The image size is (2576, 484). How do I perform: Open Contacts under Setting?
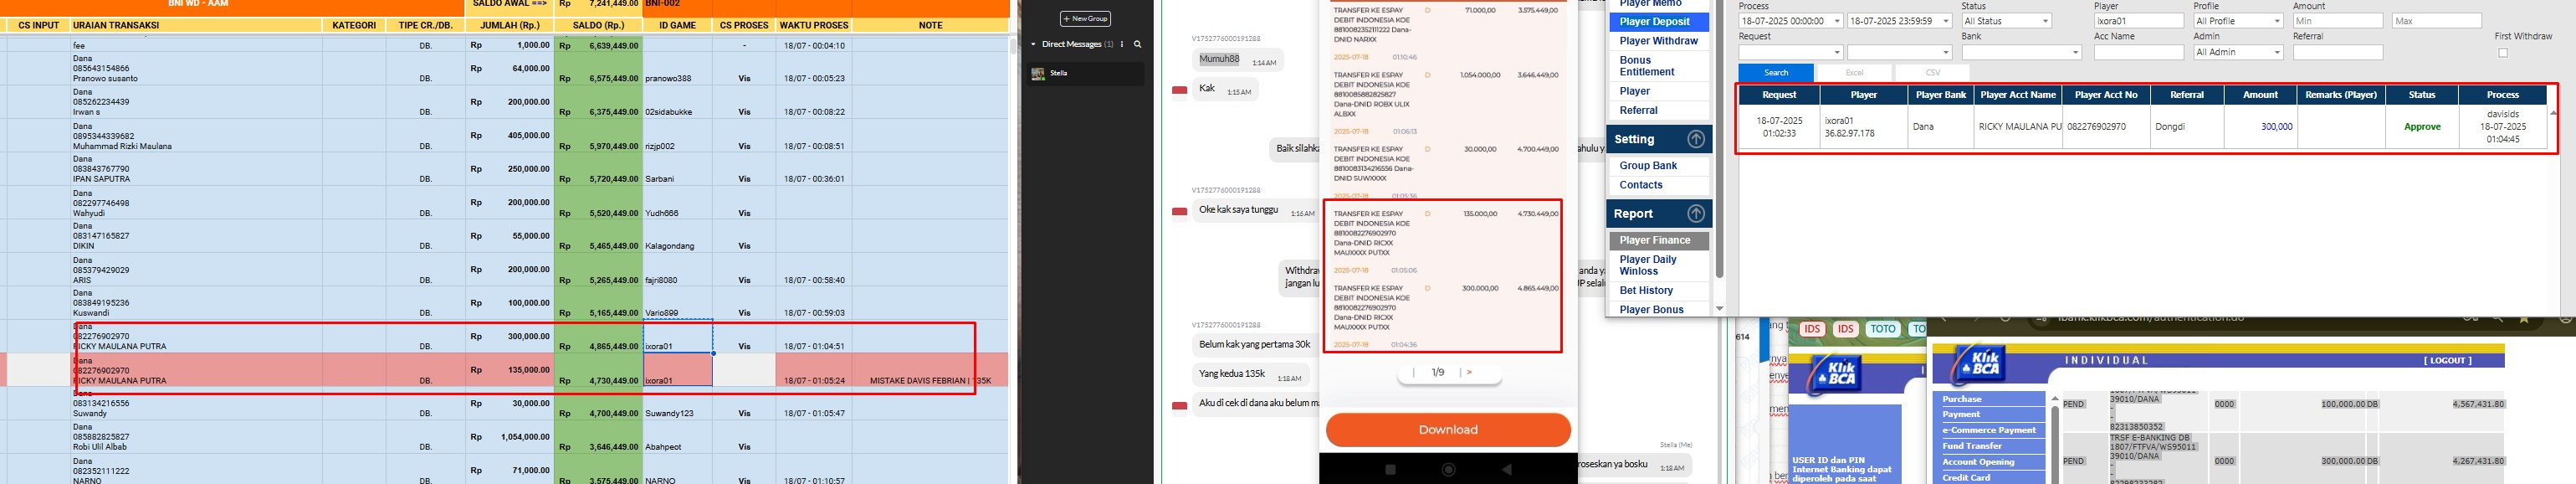click(x=1659, y=185)
